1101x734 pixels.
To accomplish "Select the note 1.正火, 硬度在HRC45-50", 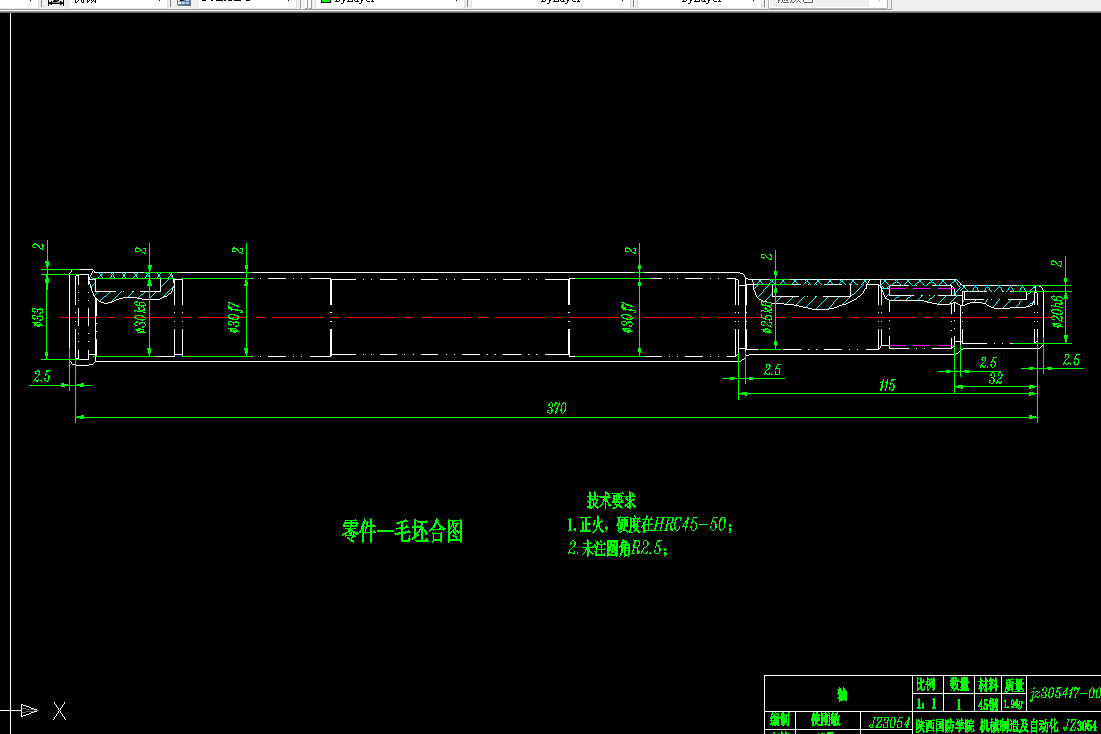I will (650, 525).
